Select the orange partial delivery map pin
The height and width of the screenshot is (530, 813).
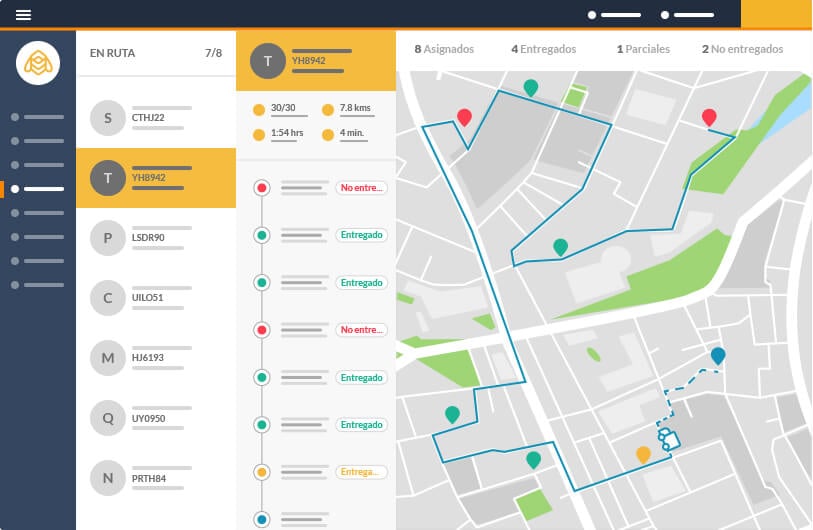tap(643, 455)
